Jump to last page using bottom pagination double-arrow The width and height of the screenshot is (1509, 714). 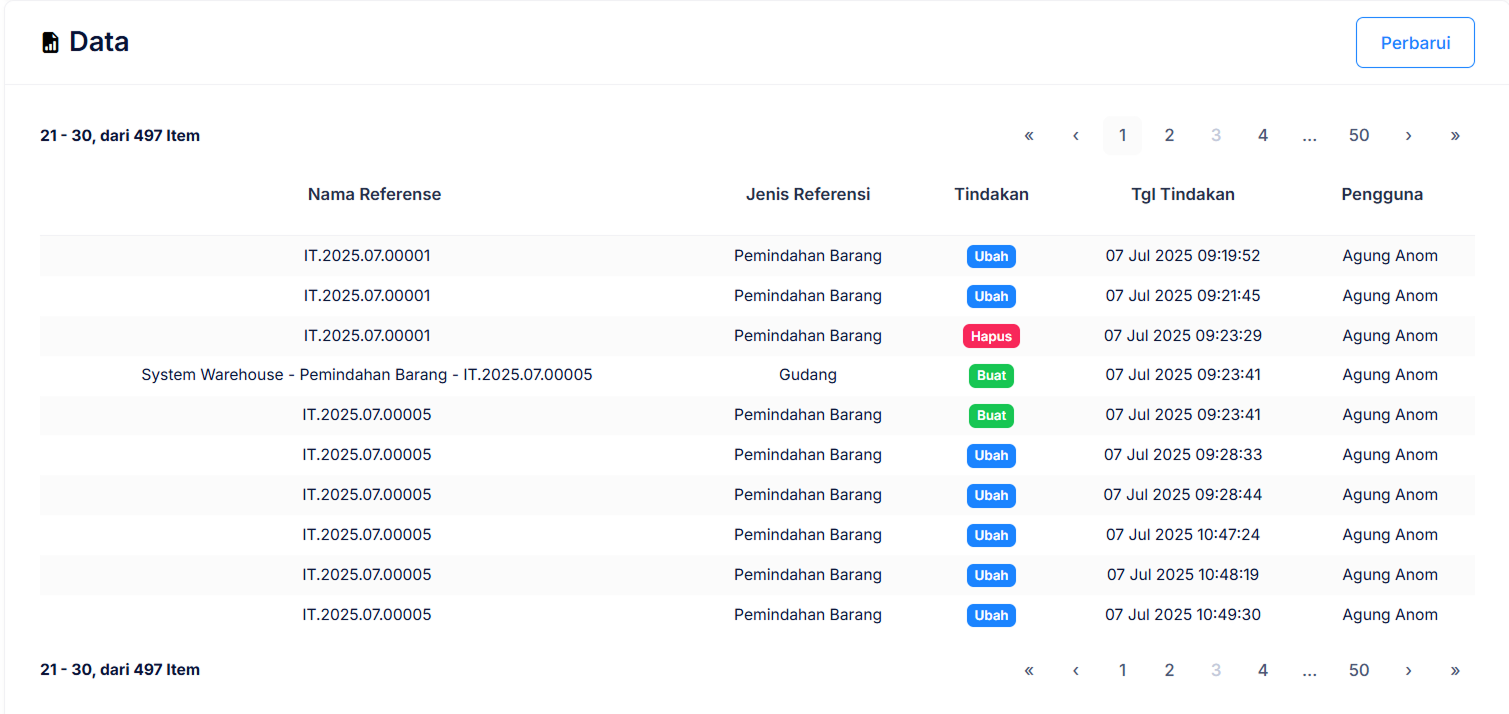click(x=1454, y=670)
